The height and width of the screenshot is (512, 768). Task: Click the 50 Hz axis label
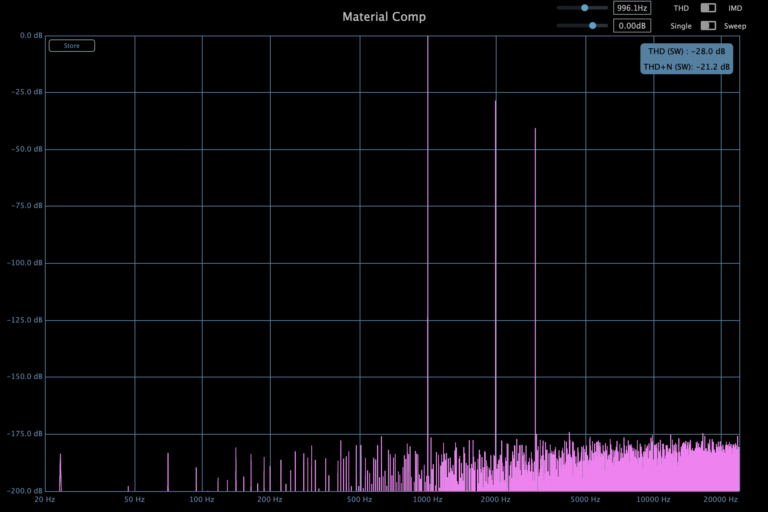(134, 499)
